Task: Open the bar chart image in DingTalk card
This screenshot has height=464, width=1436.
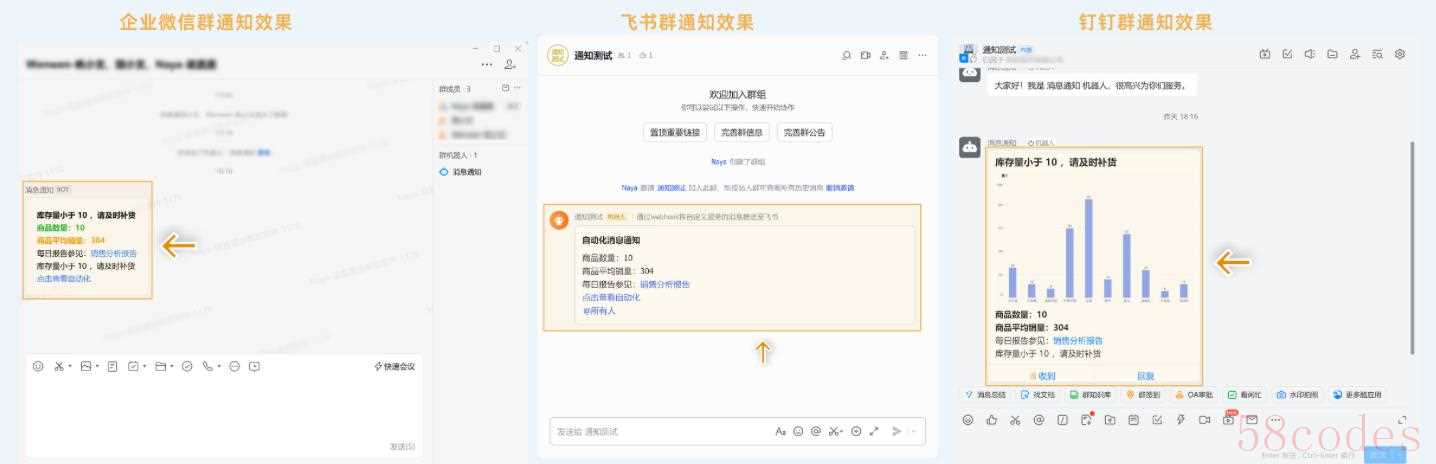Action: 1095,237
